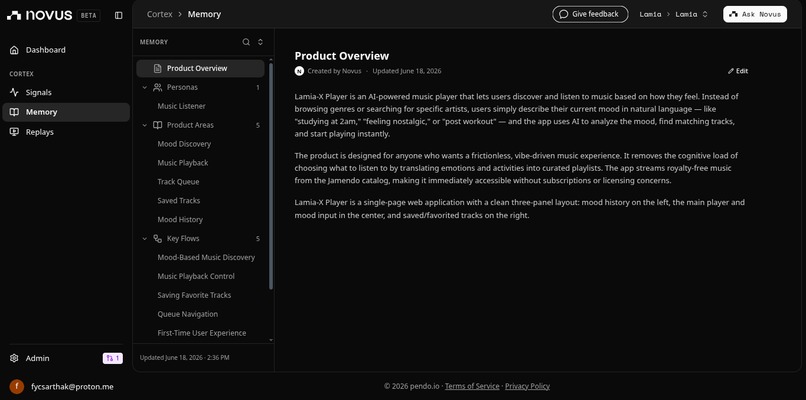Select the Product Overview tree item

pyautogui.click(x=200, y=68)
